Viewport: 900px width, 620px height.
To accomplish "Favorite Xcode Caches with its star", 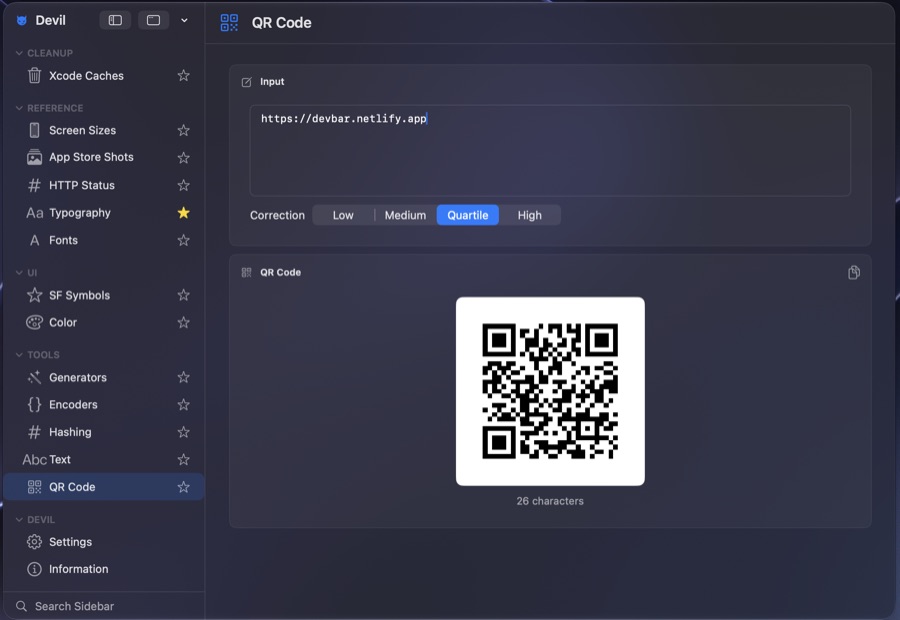I will tap(184, 75).
